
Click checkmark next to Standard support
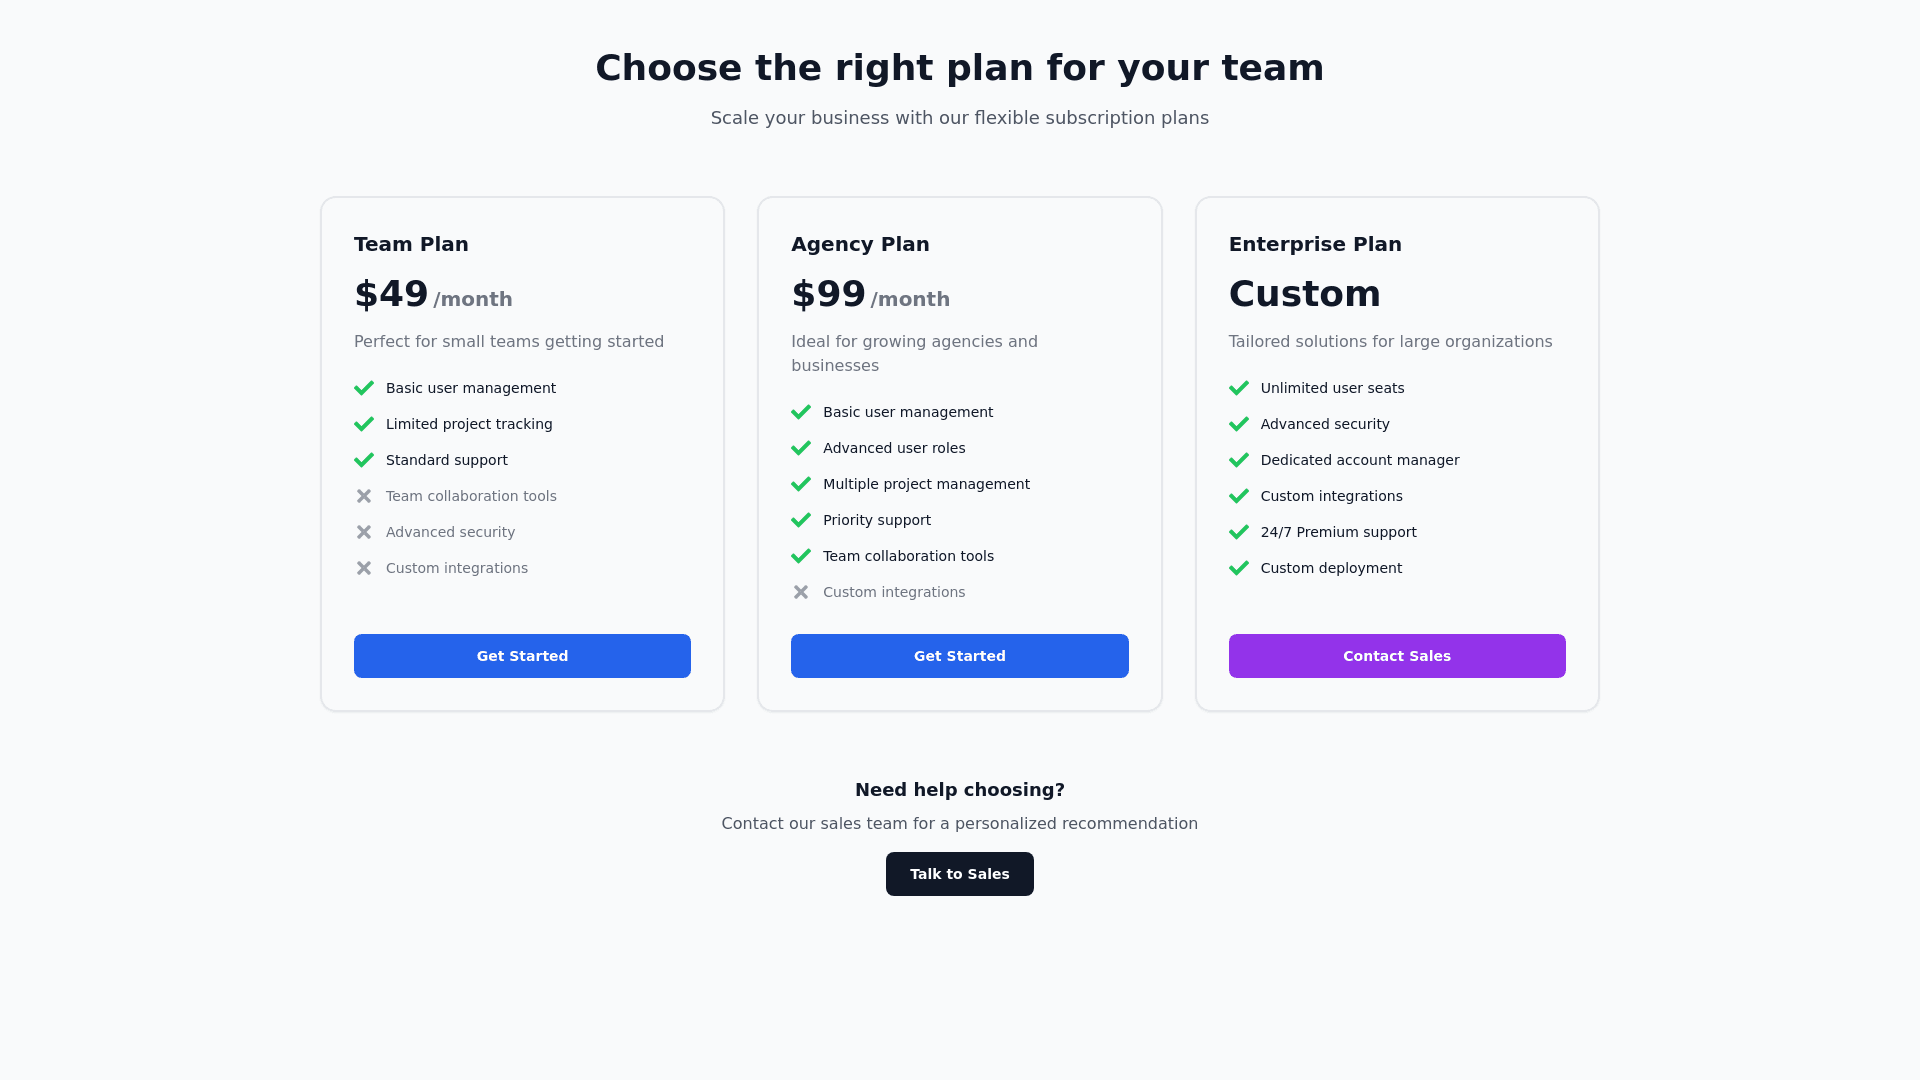point(364,460)
